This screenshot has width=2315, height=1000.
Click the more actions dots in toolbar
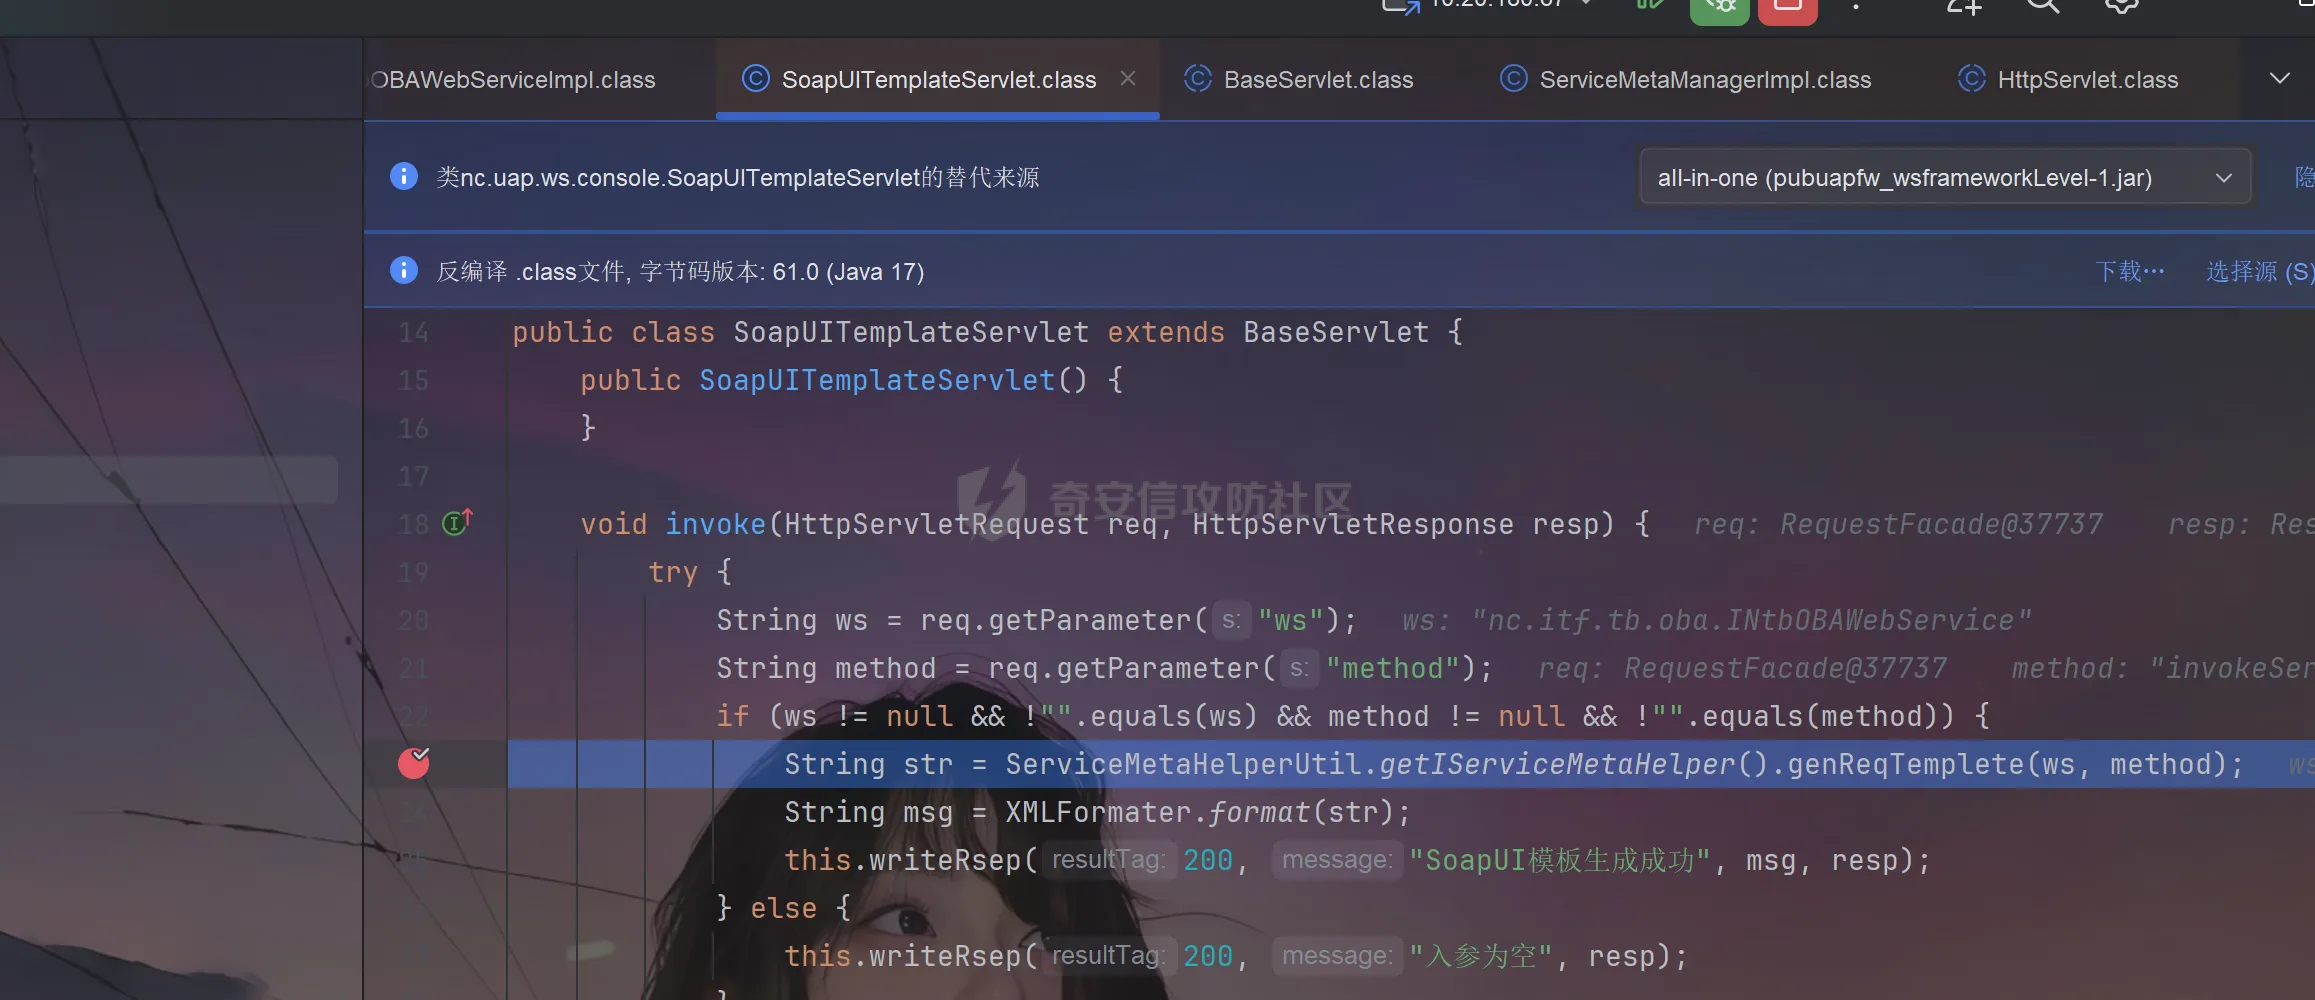[x=1856, y=6]
